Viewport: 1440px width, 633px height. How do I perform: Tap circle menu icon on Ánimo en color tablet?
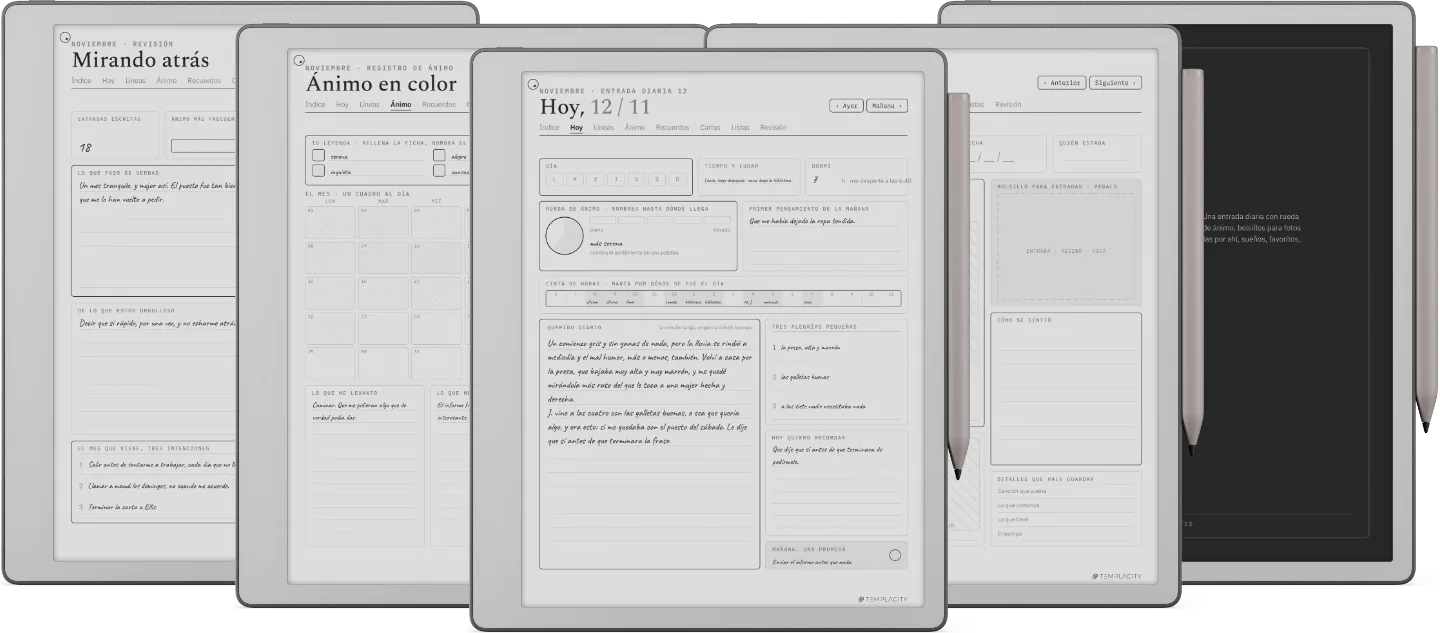pos(299,60)
